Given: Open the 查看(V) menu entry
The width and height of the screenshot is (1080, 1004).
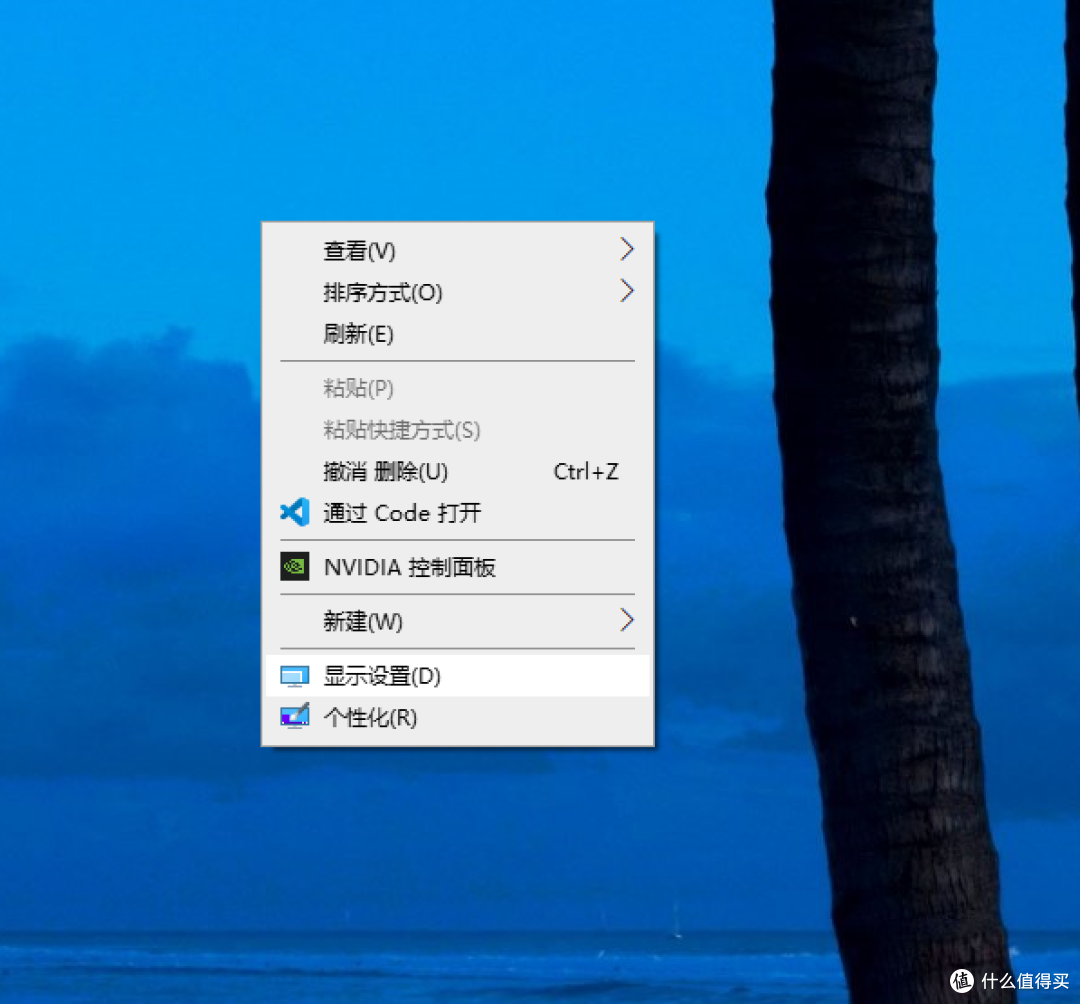Looking at the screenshot, I should pyautogui.click(x=457, y=251).
